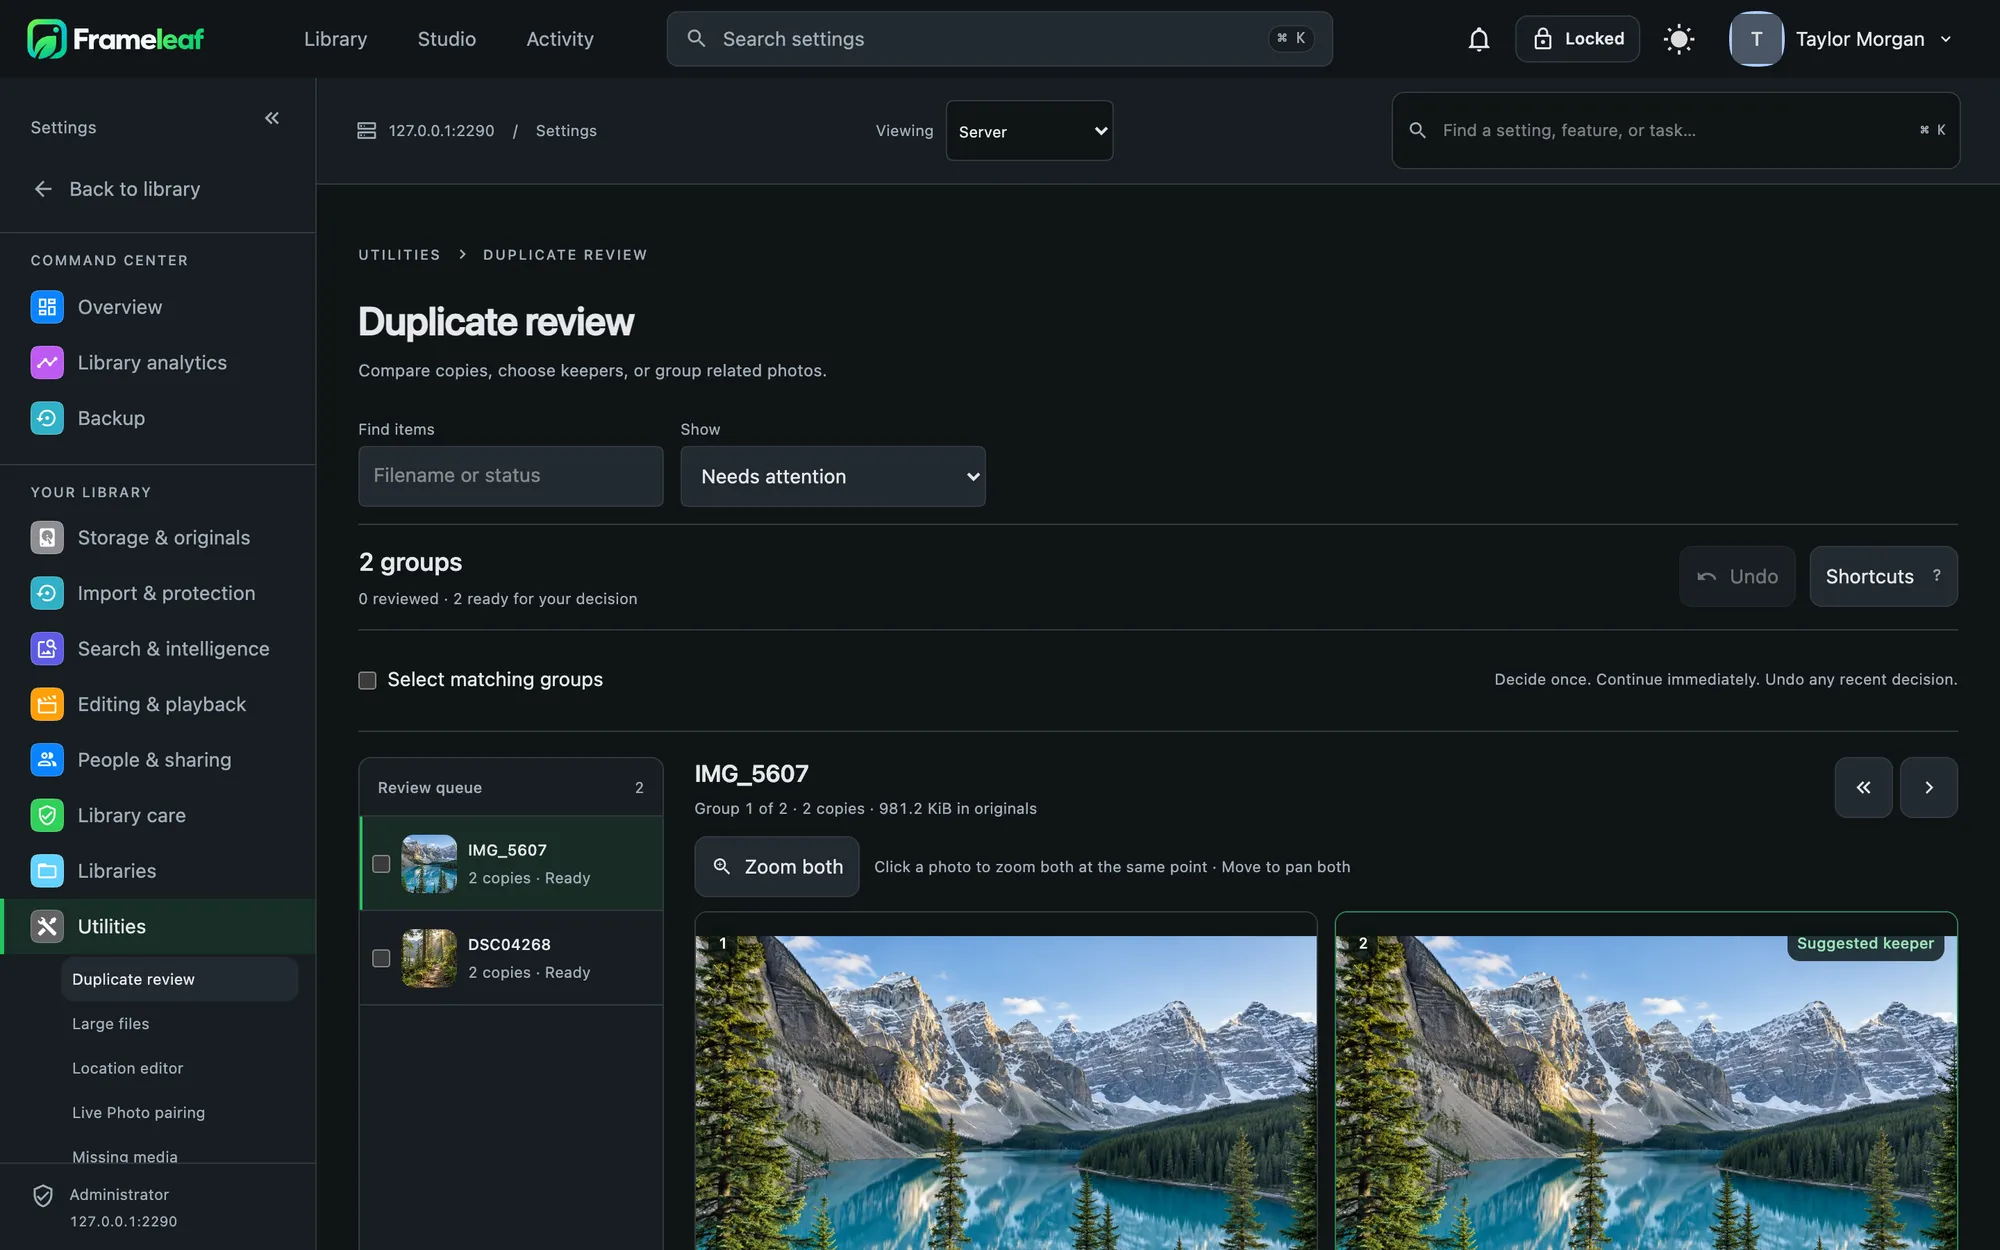Open the Overview section icon
The height and width of the screenshot is (1250, 2000).
tap(47, 307)
